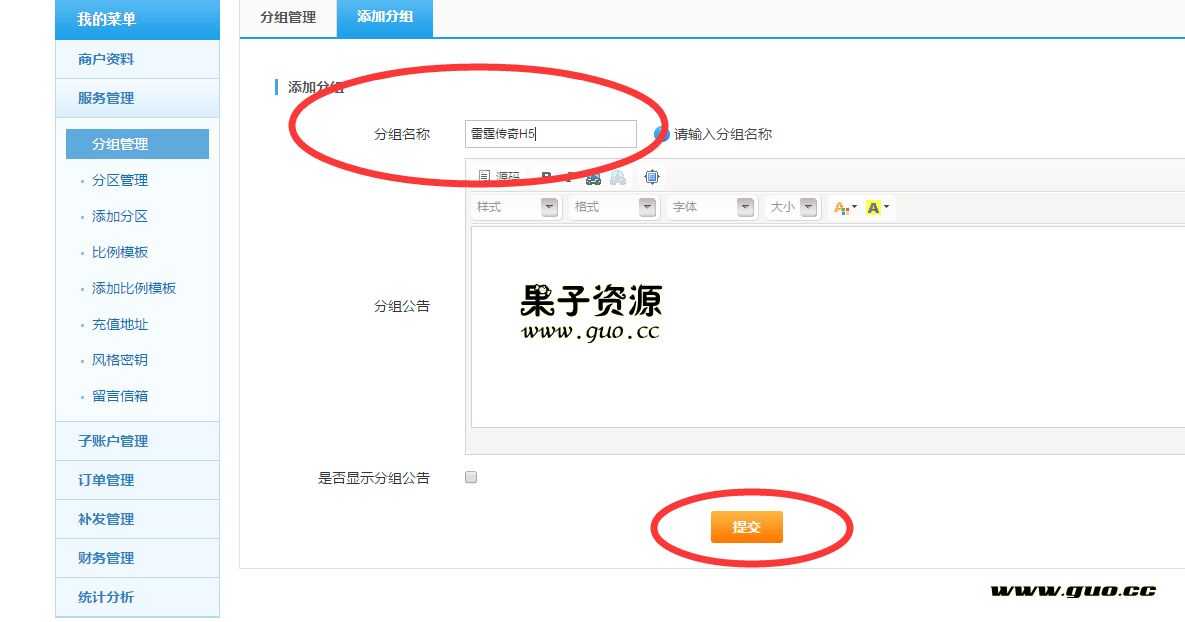Open the 字体 font dropdown
Screen dimensions: 1185x622
pos(712,207)
